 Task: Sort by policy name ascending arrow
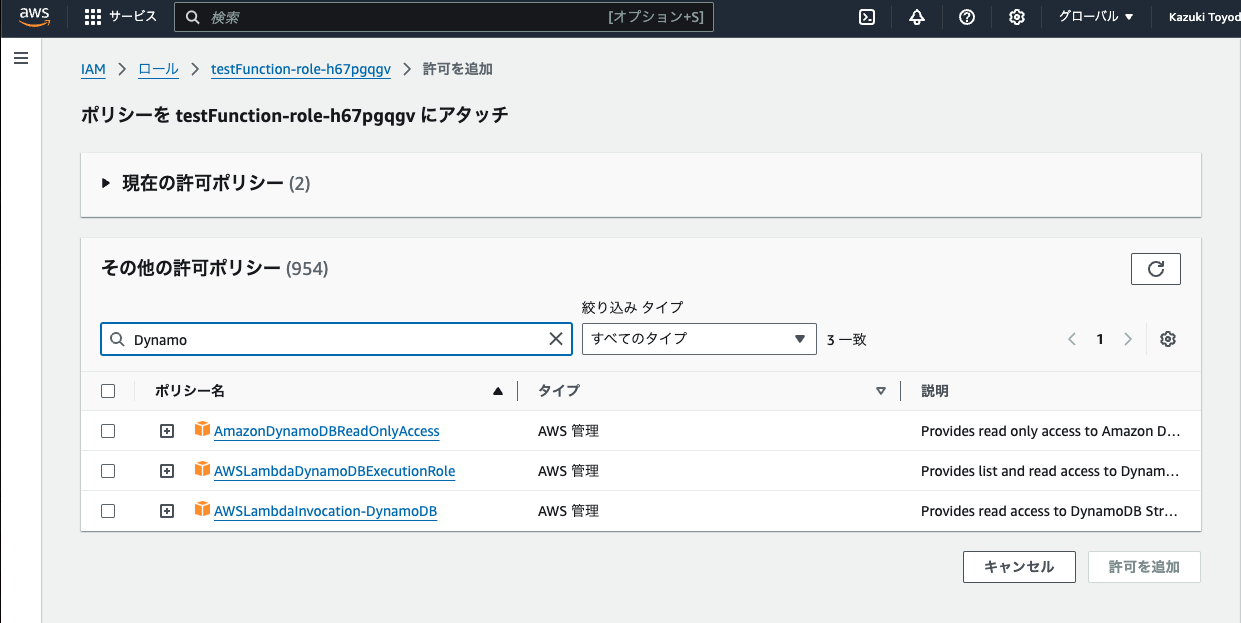pyautogui.click(x=498, y=392)
